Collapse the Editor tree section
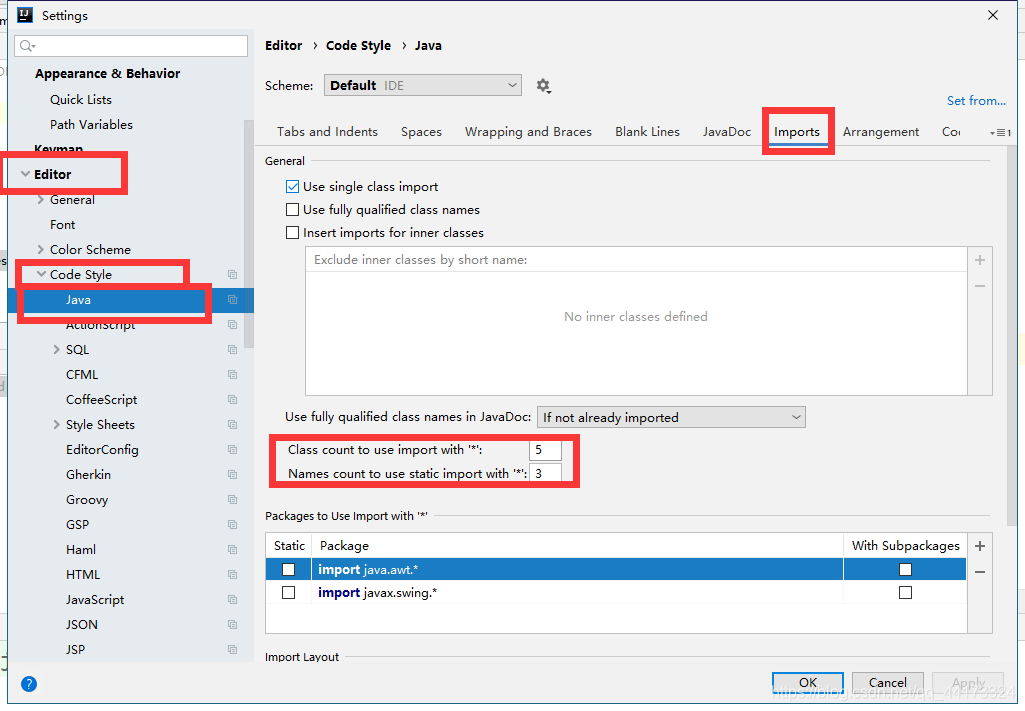The height and width of the screenshot is (711, 1025). pos(25,174)
